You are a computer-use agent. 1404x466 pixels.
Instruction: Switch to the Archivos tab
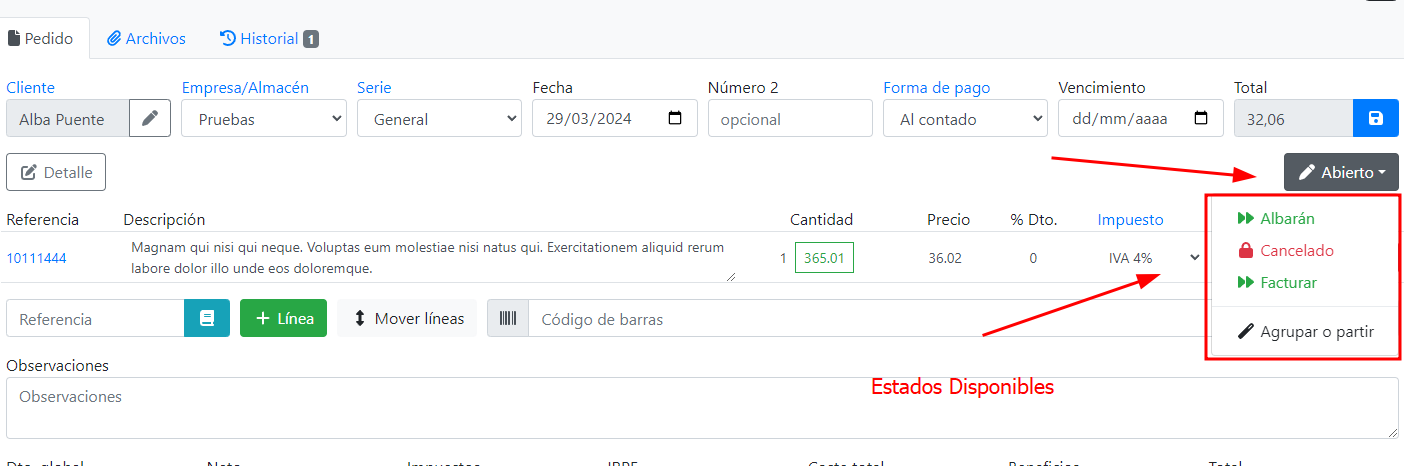click(147, 39)
